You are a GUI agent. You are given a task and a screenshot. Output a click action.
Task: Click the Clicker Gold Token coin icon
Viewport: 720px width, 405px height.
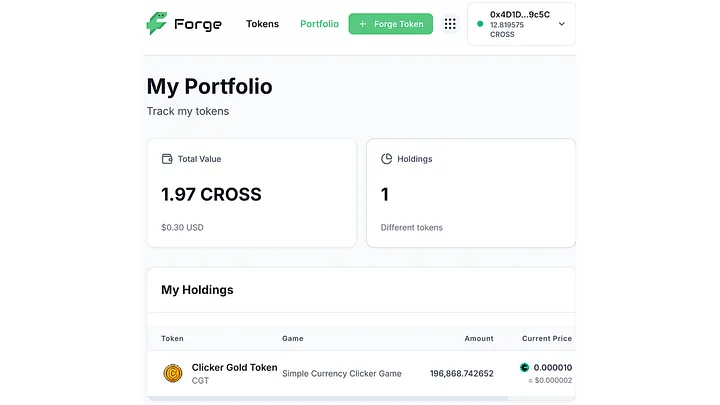[173, 373]
